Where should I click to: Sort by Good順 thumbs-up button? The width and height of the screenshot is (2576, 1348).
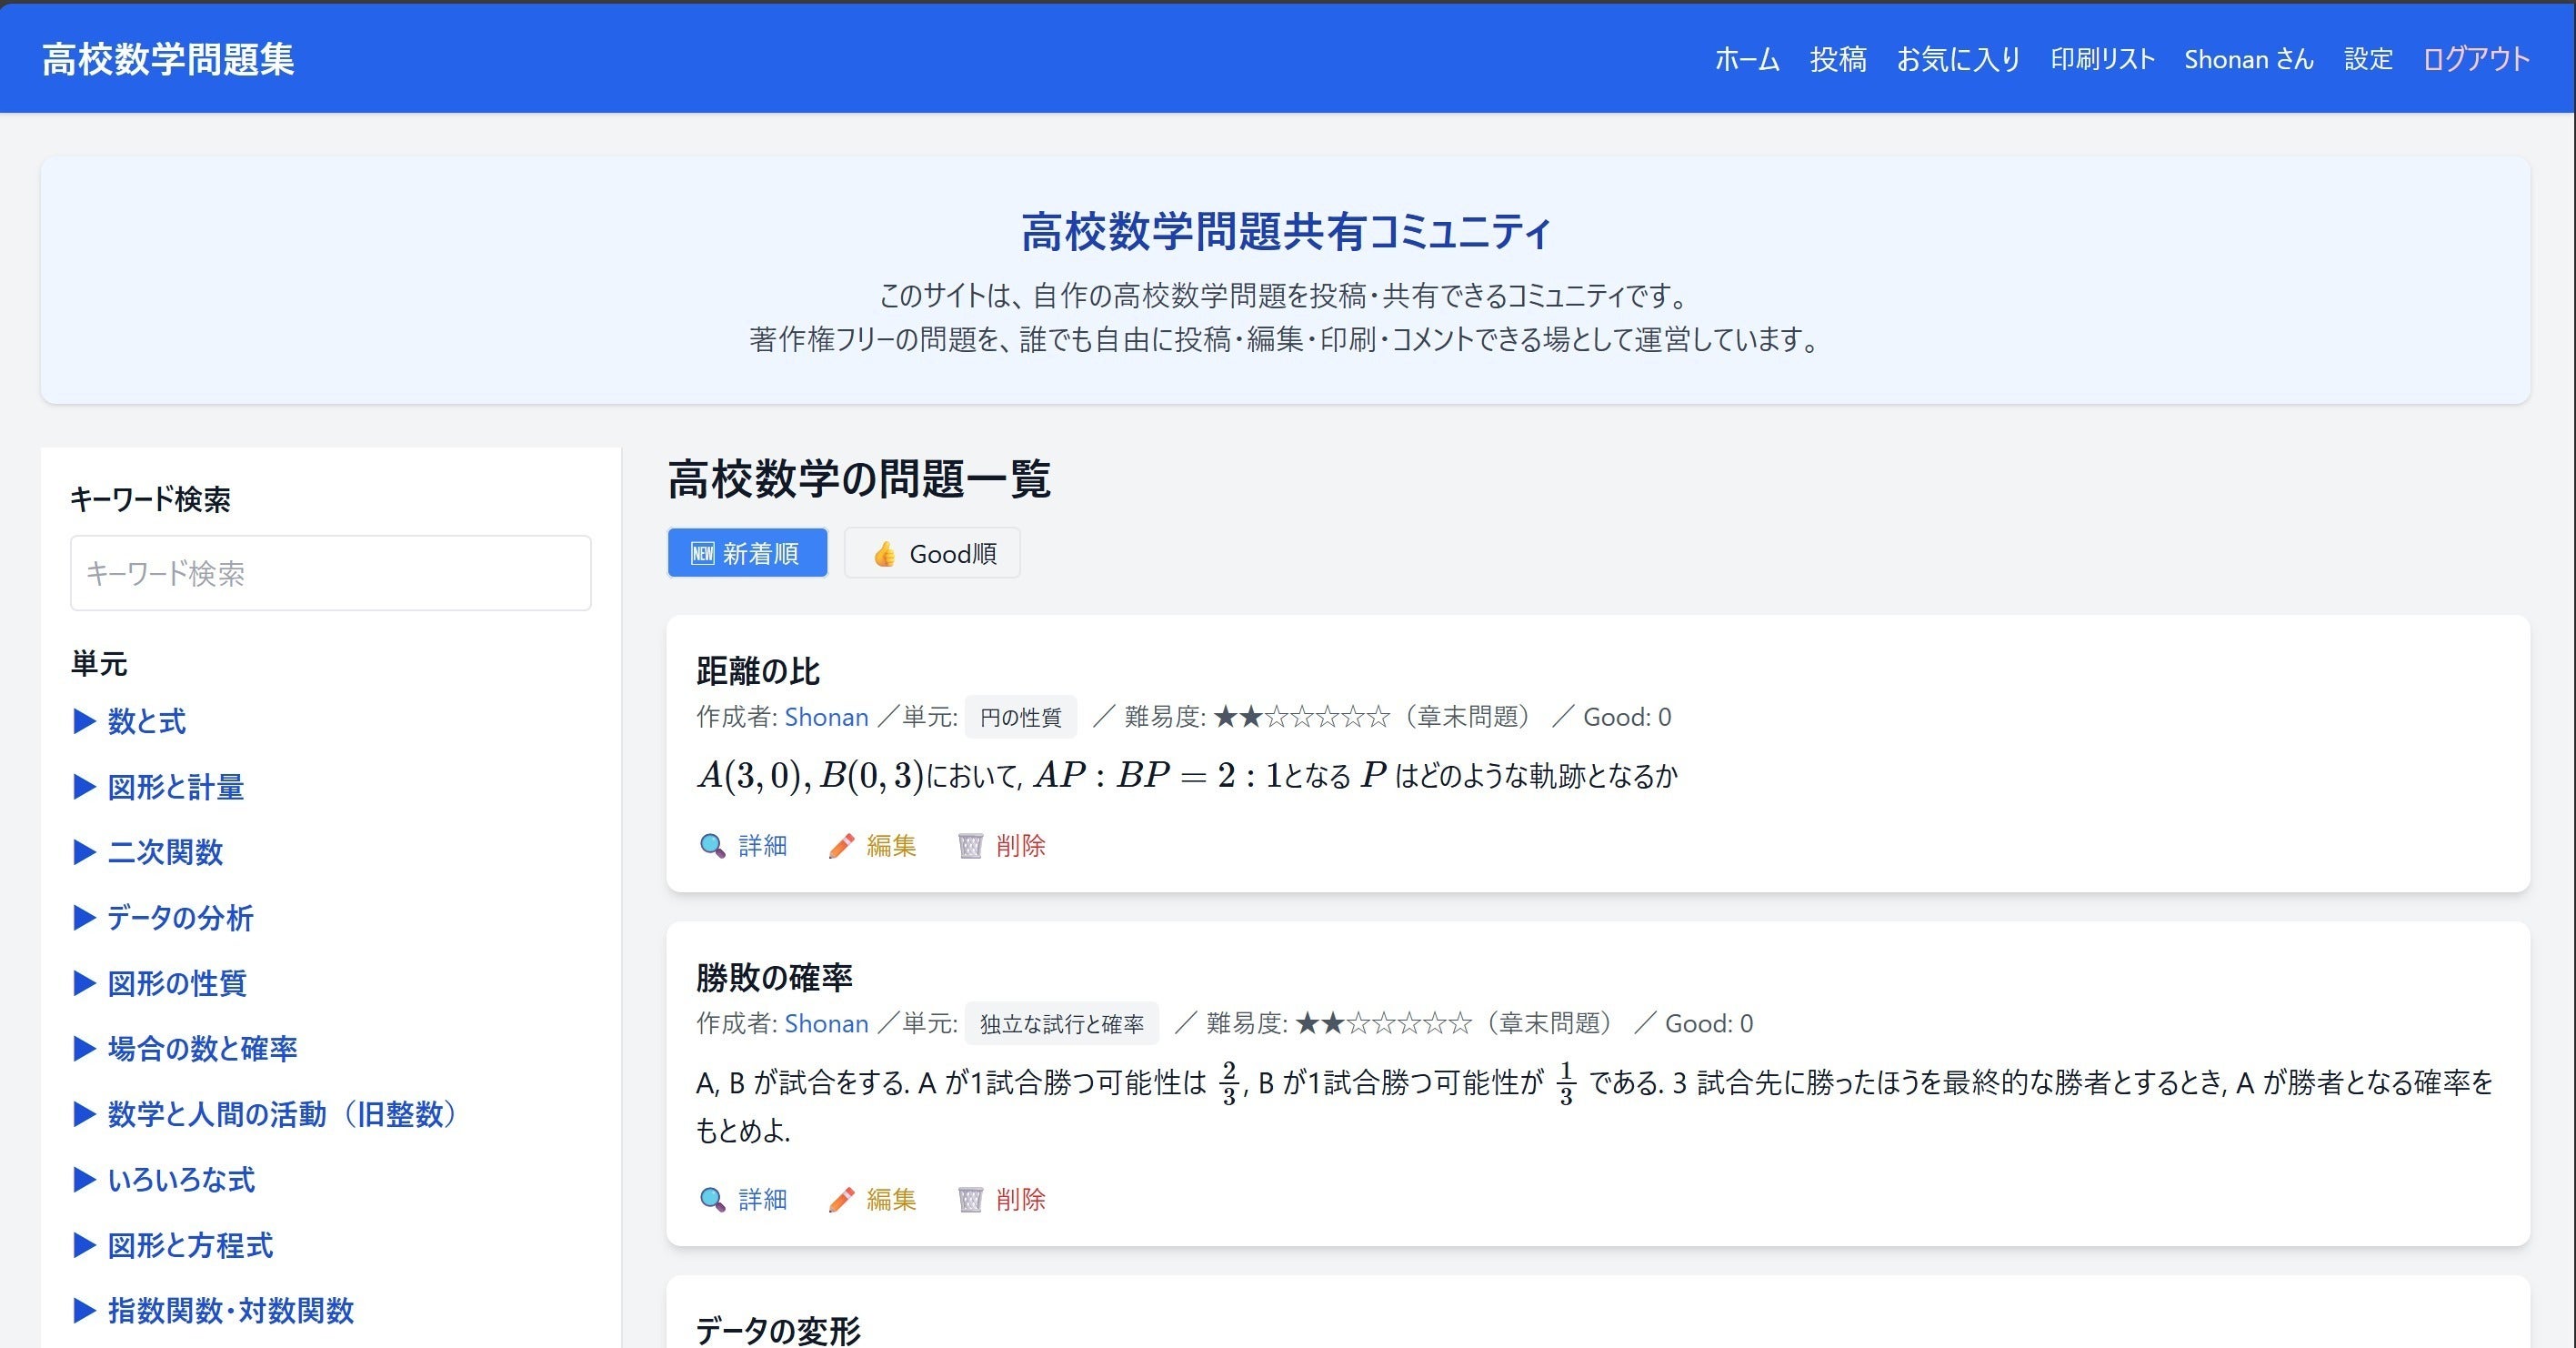932,553
